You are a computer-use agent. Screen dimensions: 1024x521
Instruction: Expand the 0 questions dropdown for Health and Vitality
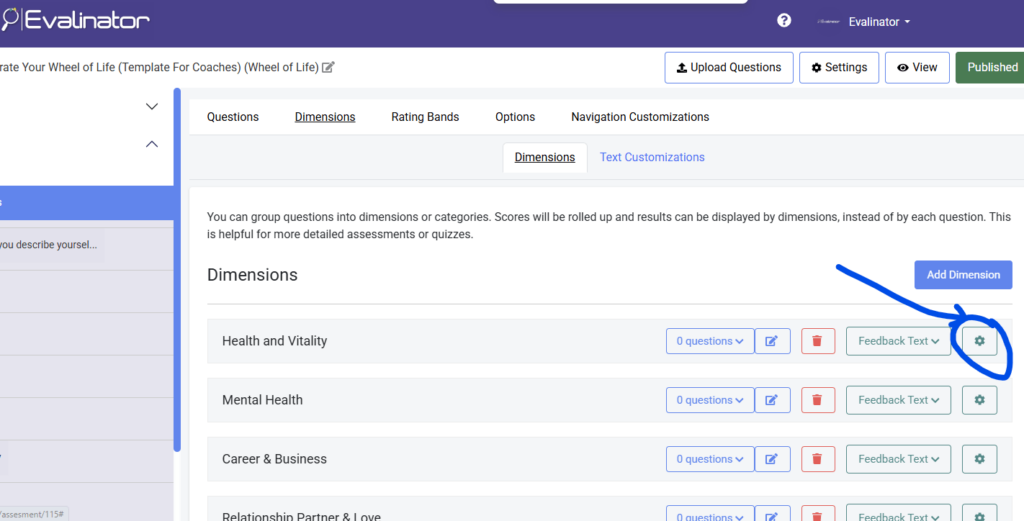709,341
